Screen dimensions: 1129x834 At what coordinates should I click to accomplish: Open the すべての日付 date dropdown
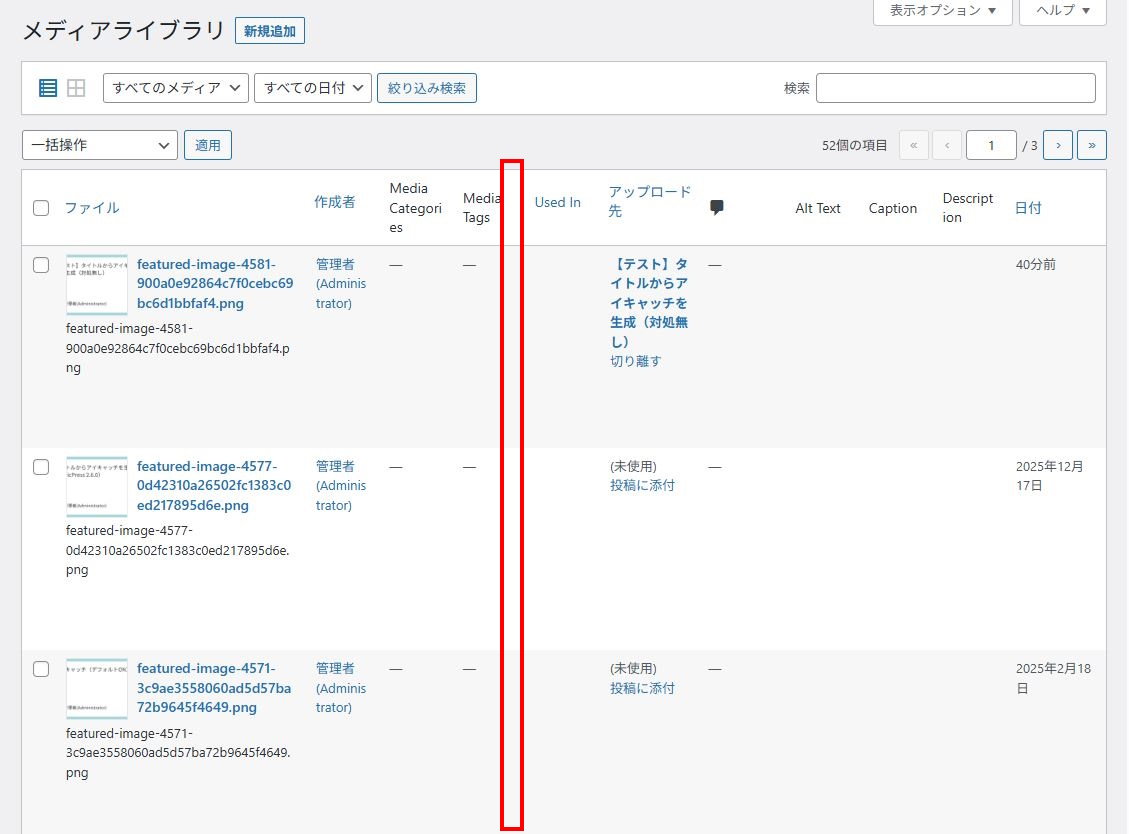pyautogui.click(x=313, y=88)
